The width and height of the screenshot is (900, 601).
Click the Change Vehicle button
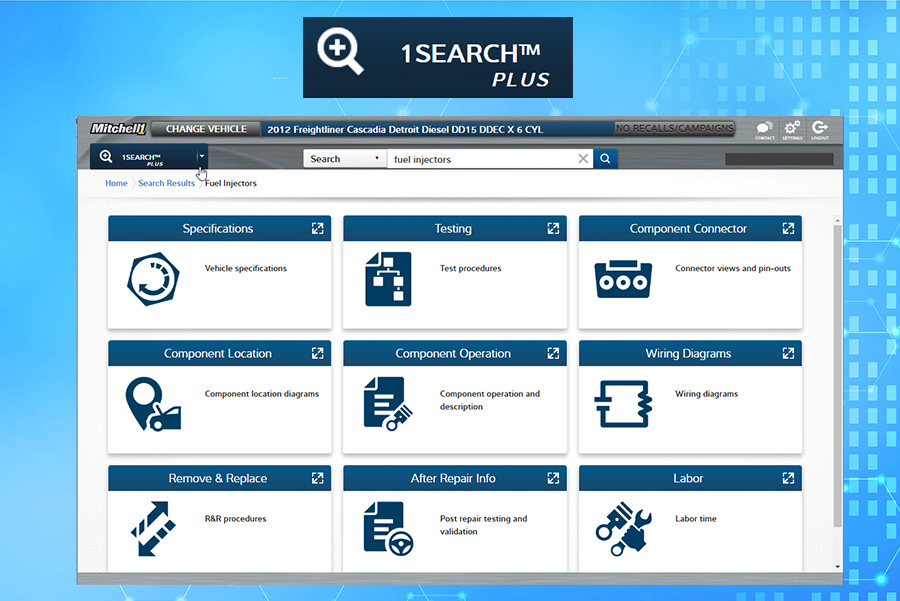click(206, 129)
